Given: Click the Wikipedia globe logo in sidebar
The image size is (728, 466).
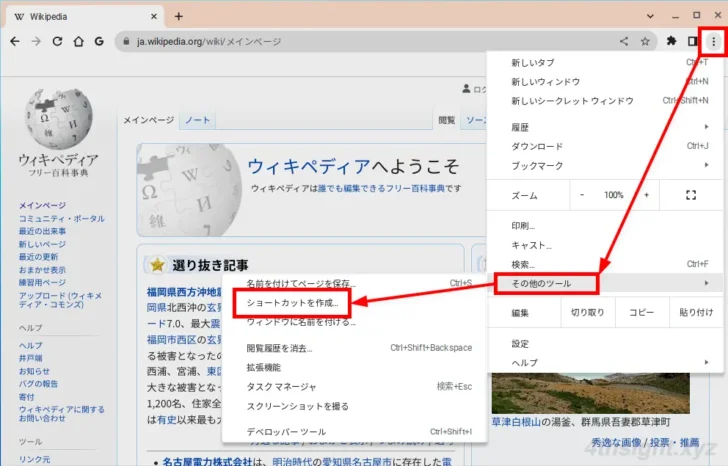Looking at the screenshot, I should point(58,119).
